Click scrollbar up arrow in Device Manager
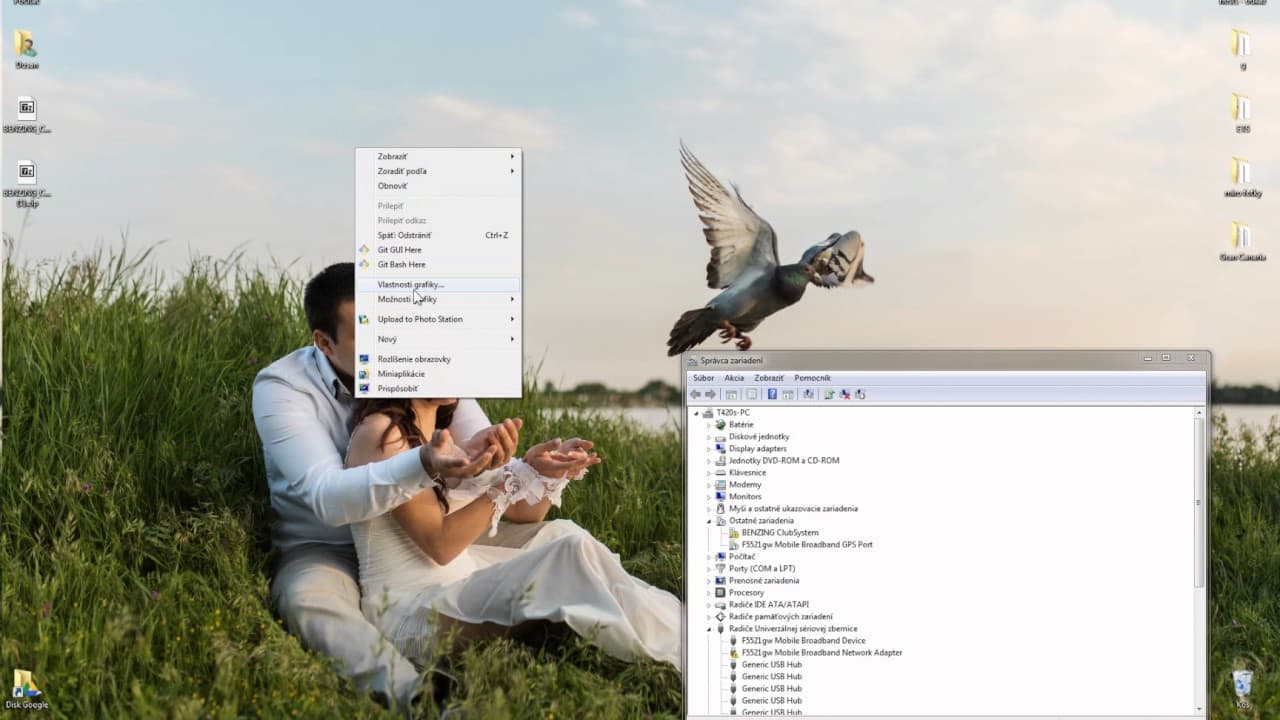The image size is (1280, 720). [x=1200, y=412]
